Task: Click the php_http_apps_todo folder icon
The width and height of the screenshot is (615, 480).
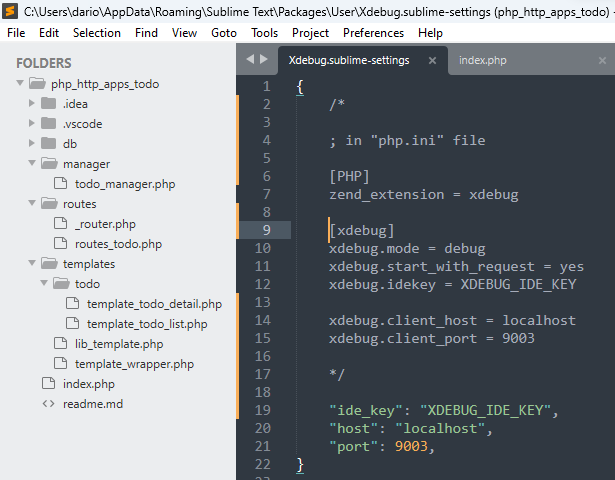Action: pyautogui.click(x=37, y=83)
